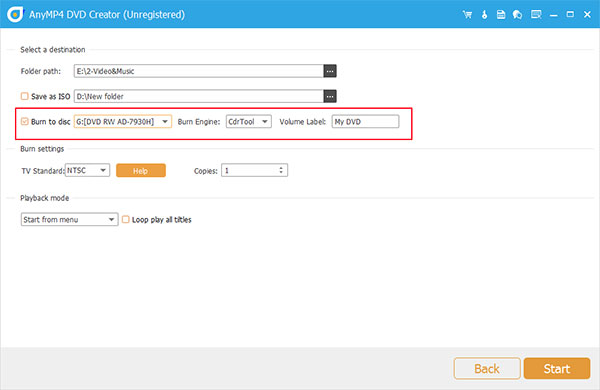Open the Start from menu playback dropdown

70,219
